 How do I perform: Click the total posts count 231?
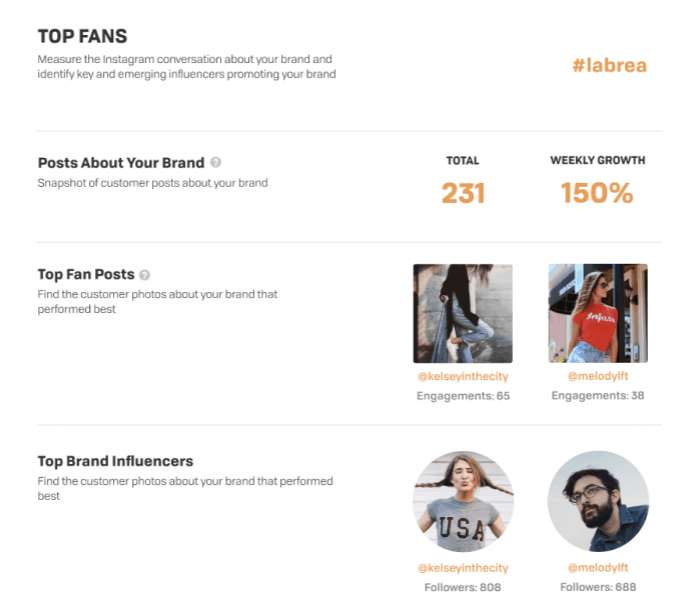pos(463,193)
